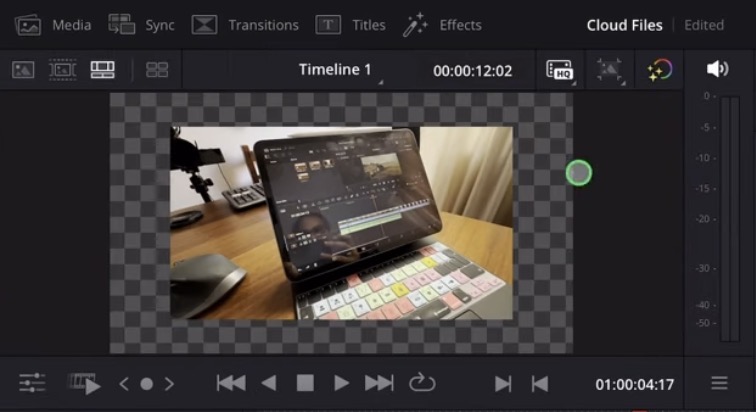Click the video preview in viewer
756x412 pixels.
pyautogui.click(x=342, y=223)
